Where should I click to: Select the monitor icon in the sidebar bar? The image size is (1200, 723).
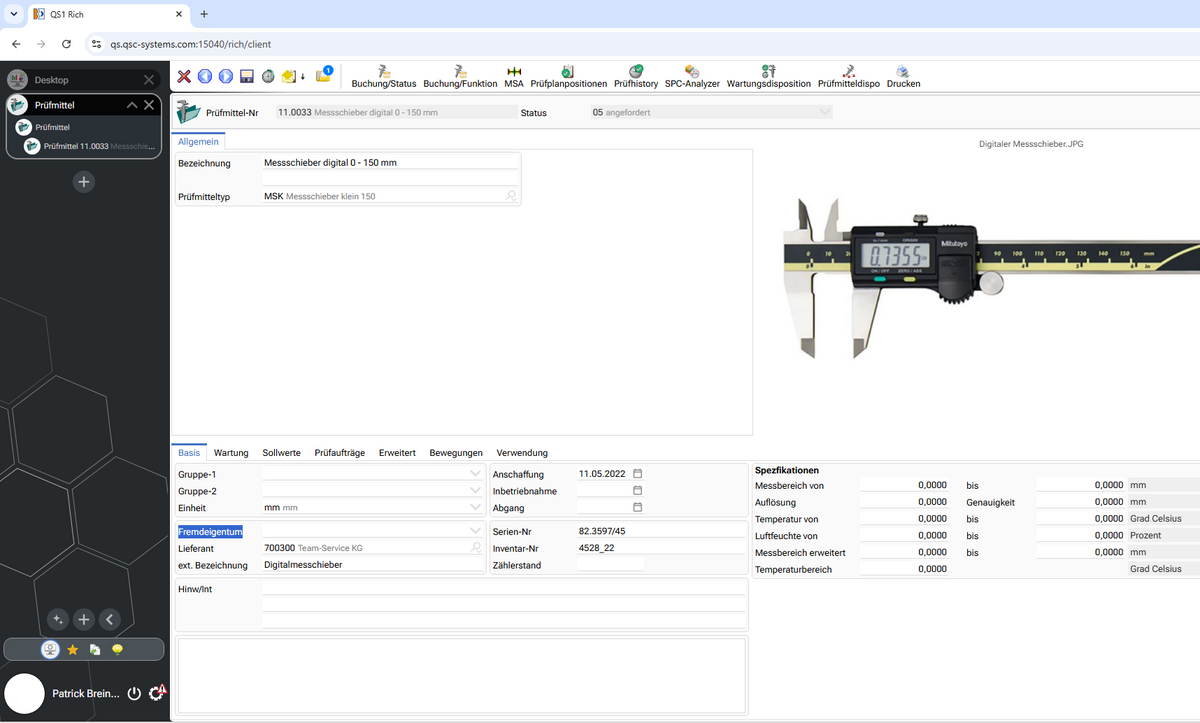[50, 649]
